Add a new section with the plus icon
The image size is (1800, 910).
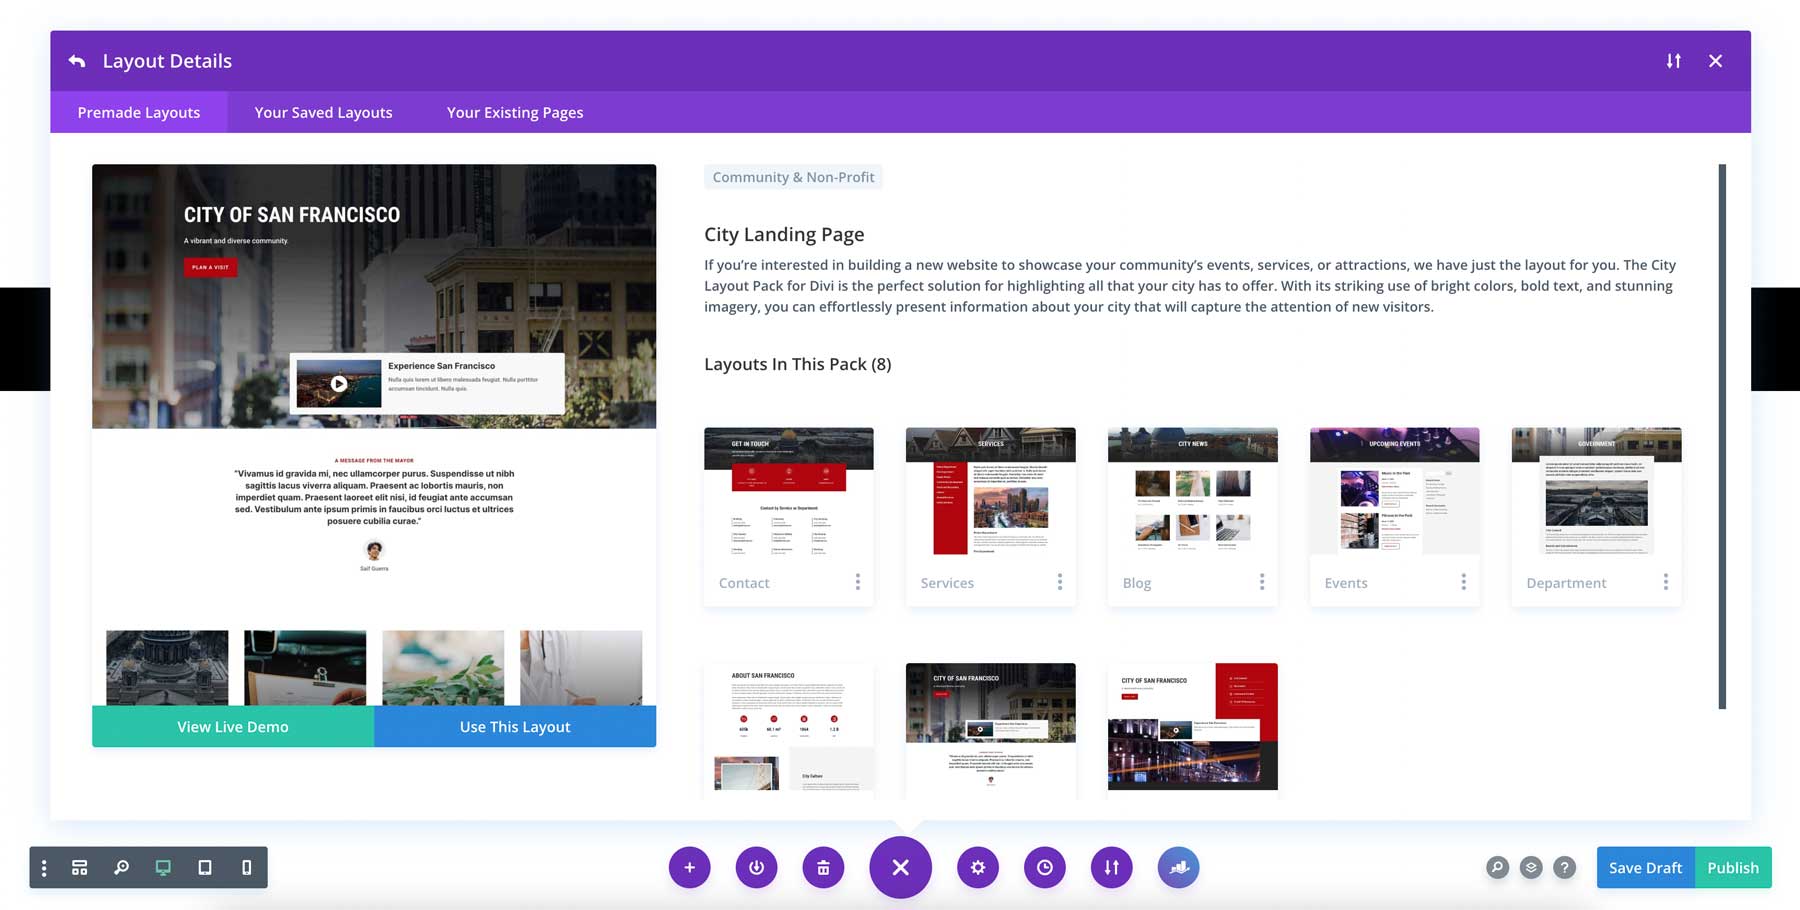tap(690, 867)
